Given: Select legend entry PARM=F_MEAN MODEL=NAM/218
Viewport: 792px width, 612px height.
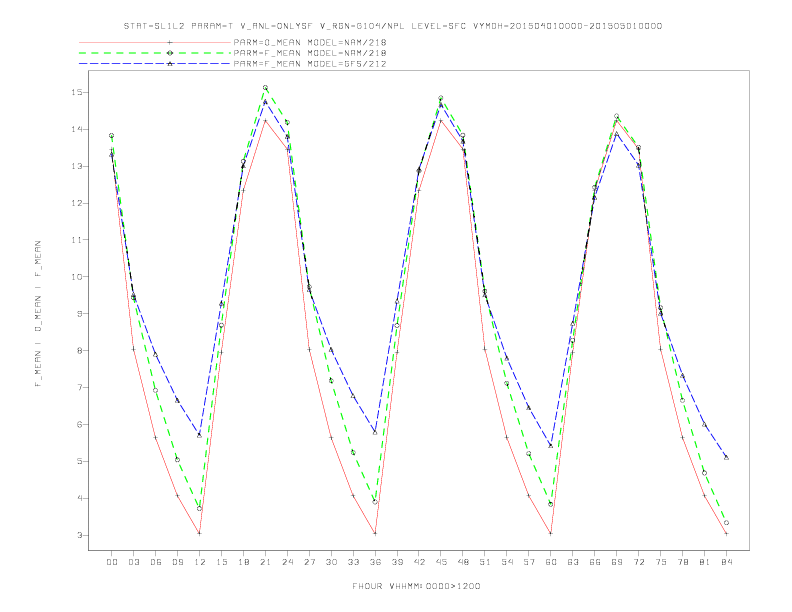Looking at the screenshot, I should (x=310, y=53).
